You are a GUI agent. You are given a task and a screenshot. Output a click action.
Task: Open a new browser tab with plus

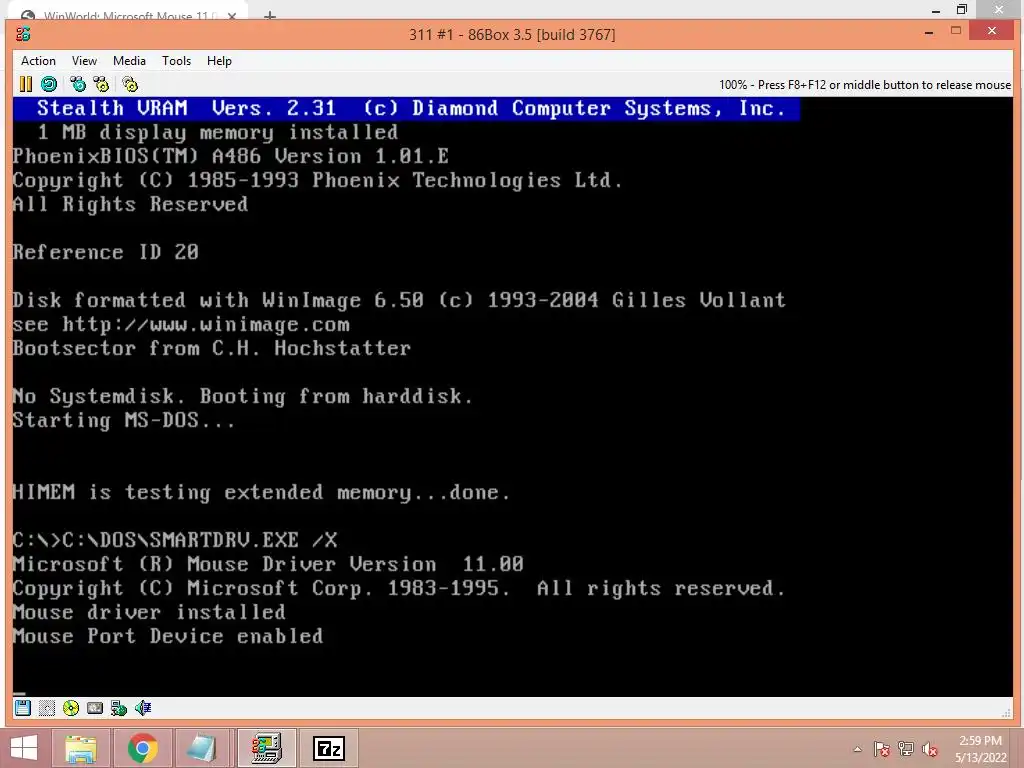pos(270,16)
